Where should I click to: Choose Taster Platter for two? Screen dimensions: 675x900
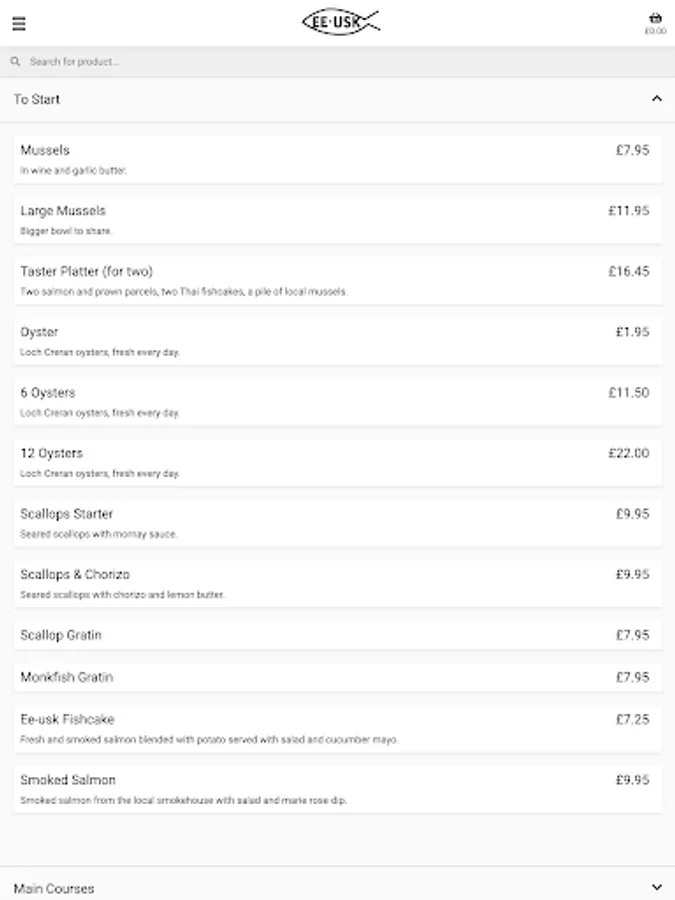tap(337, 280)
